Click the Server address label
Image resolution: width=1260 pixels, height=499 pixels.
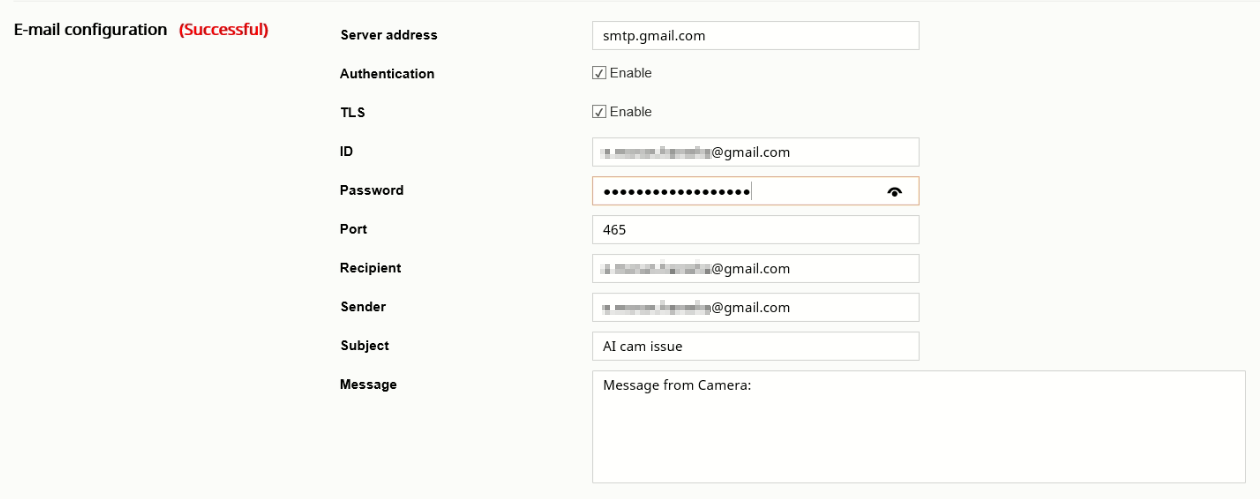389,35
